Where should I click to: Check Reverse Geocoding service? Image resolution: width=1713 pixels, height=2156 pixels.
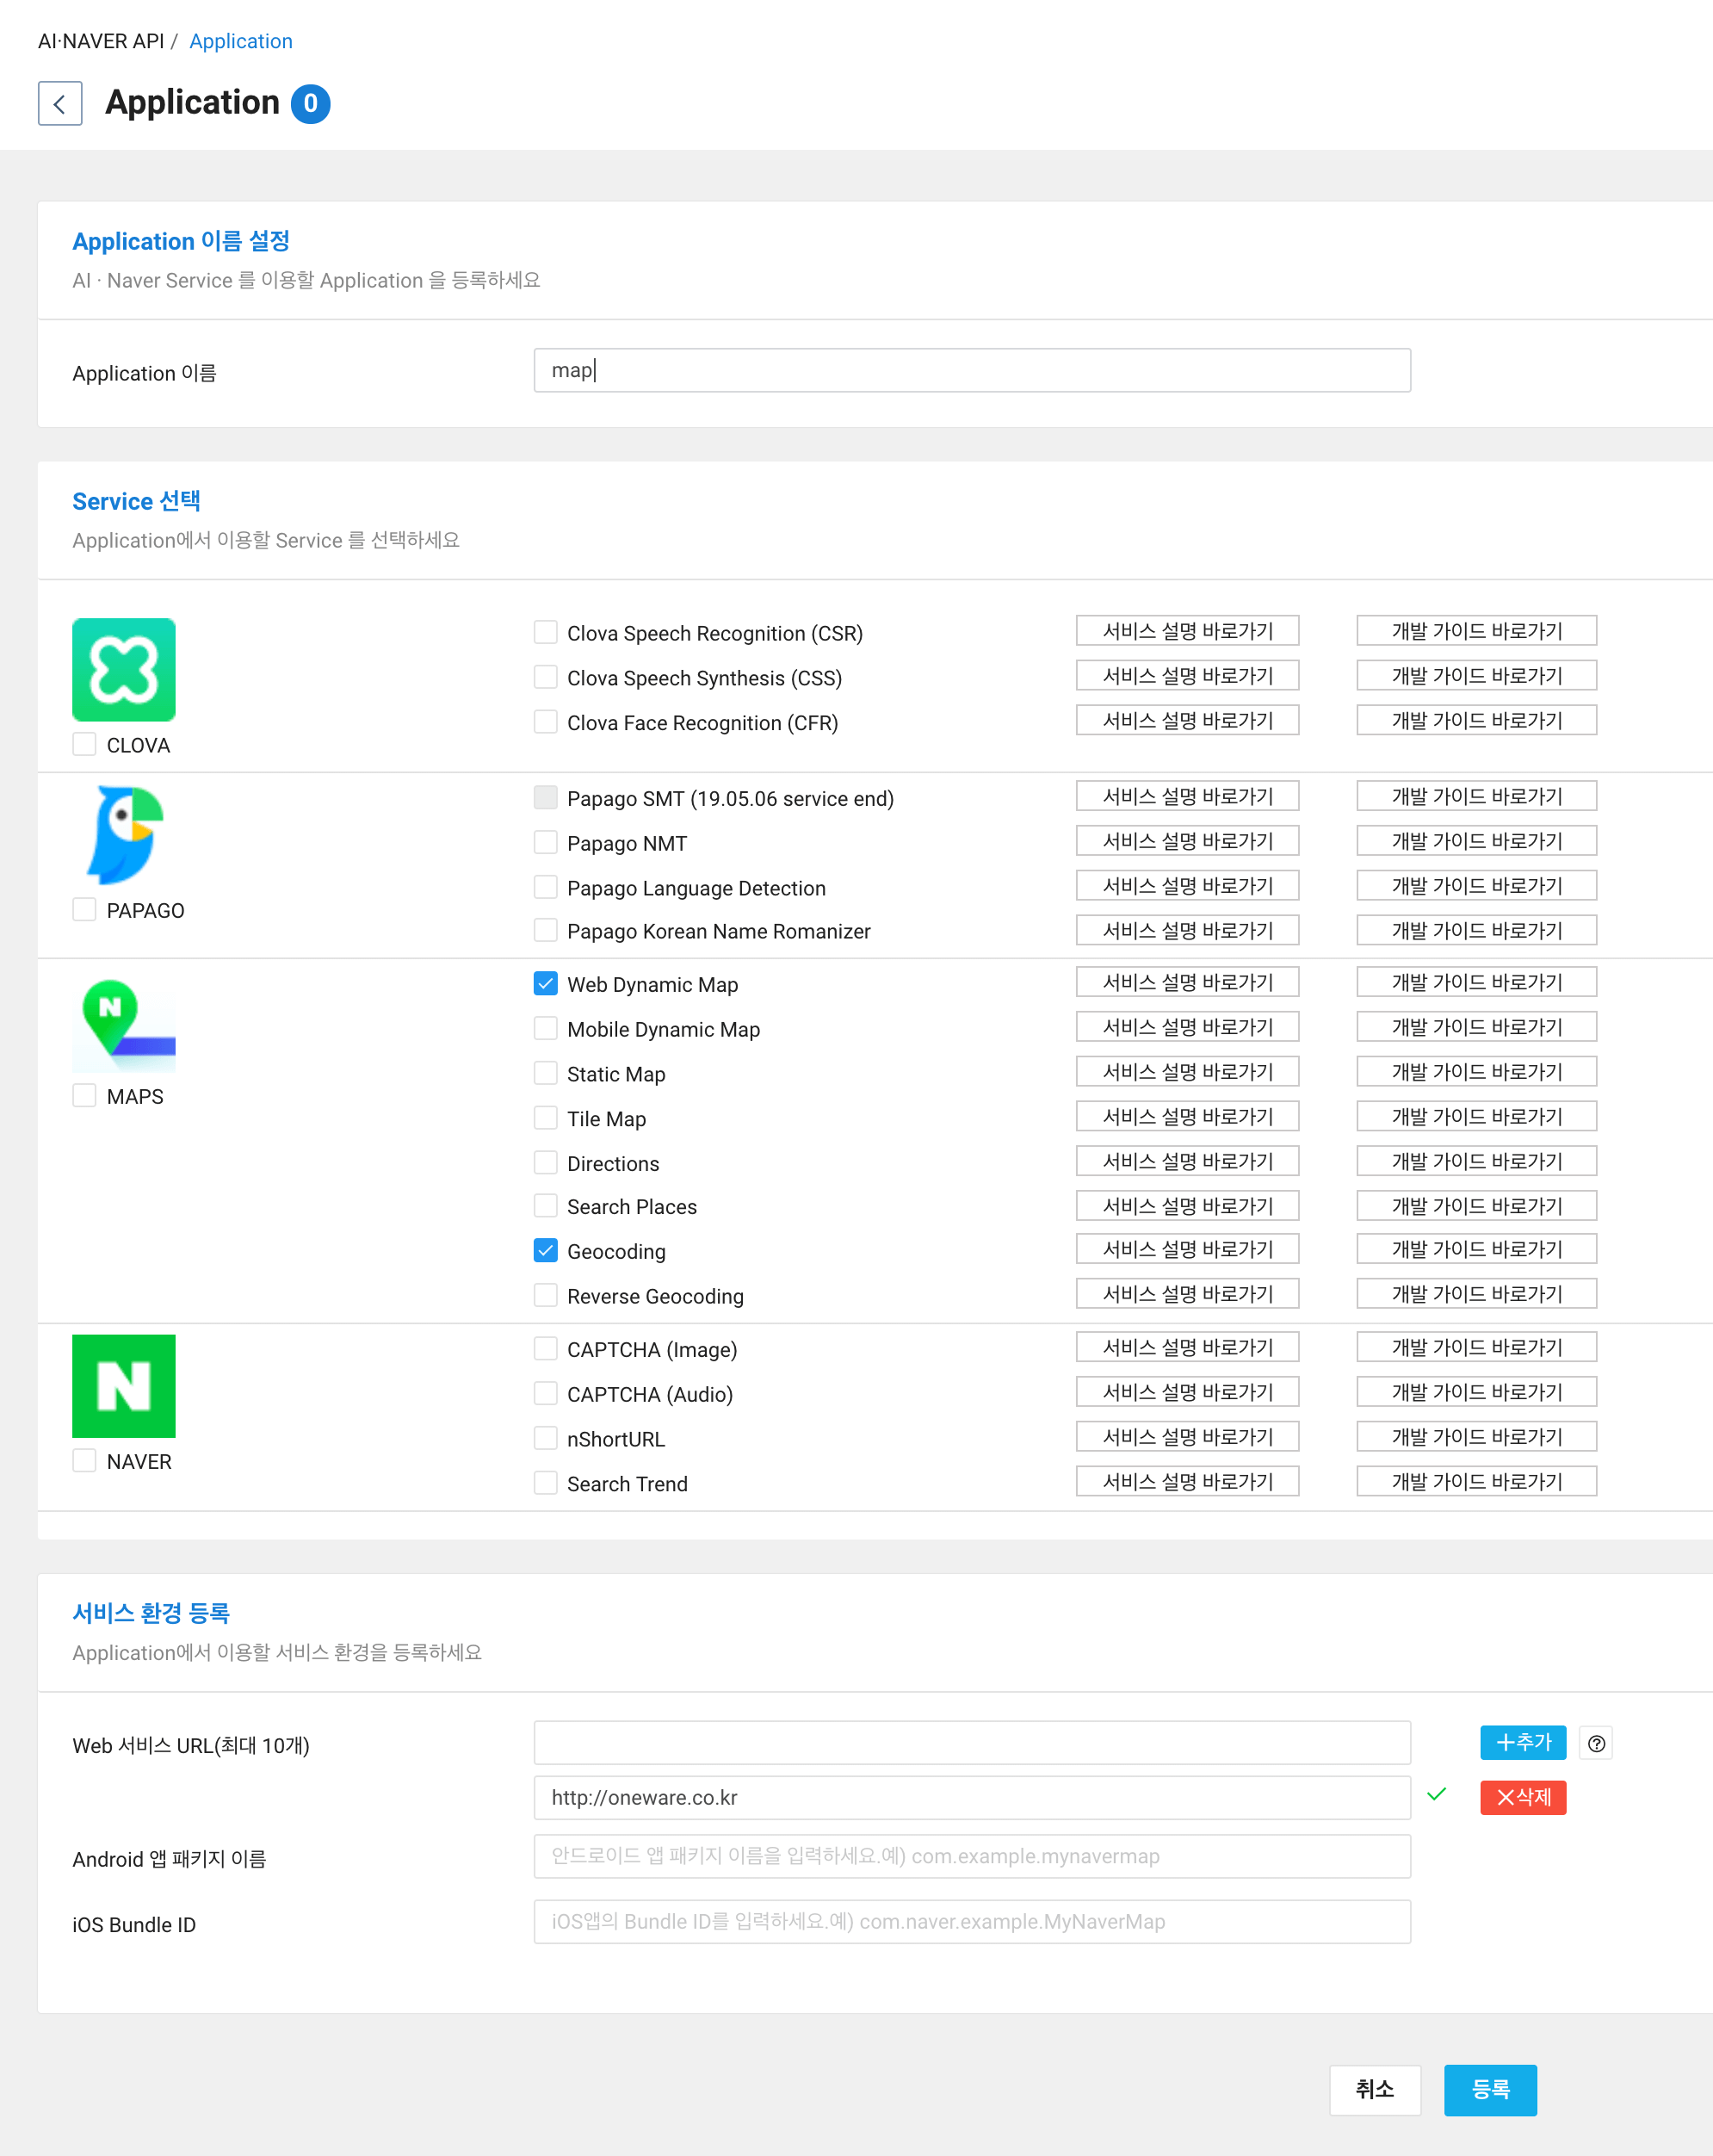(546, 1295)
